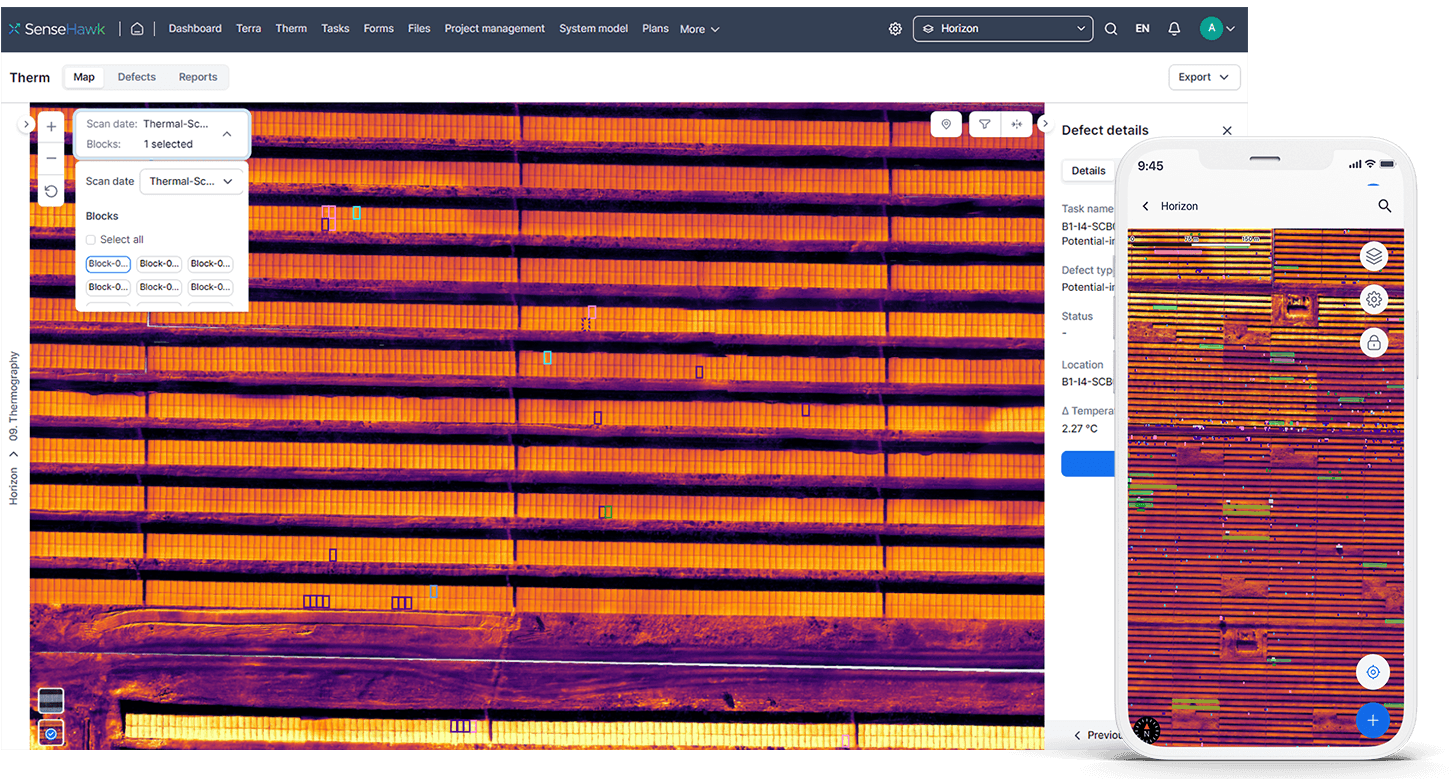The width and height of the screenshot is (1452, 782).
Task: Click the Reports tab
Action: click(x=198, y=77)
